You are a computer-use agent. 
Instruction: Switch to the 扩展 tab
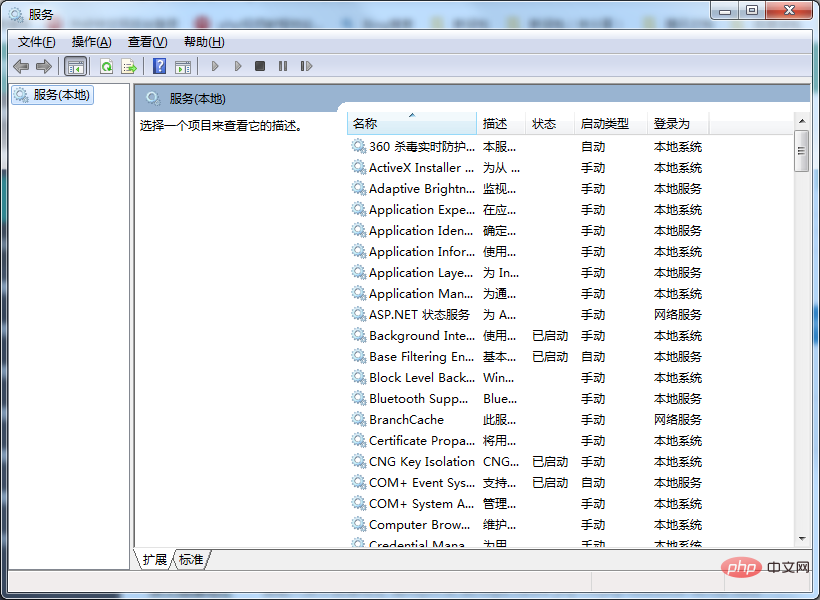click(x=154, y=560)
